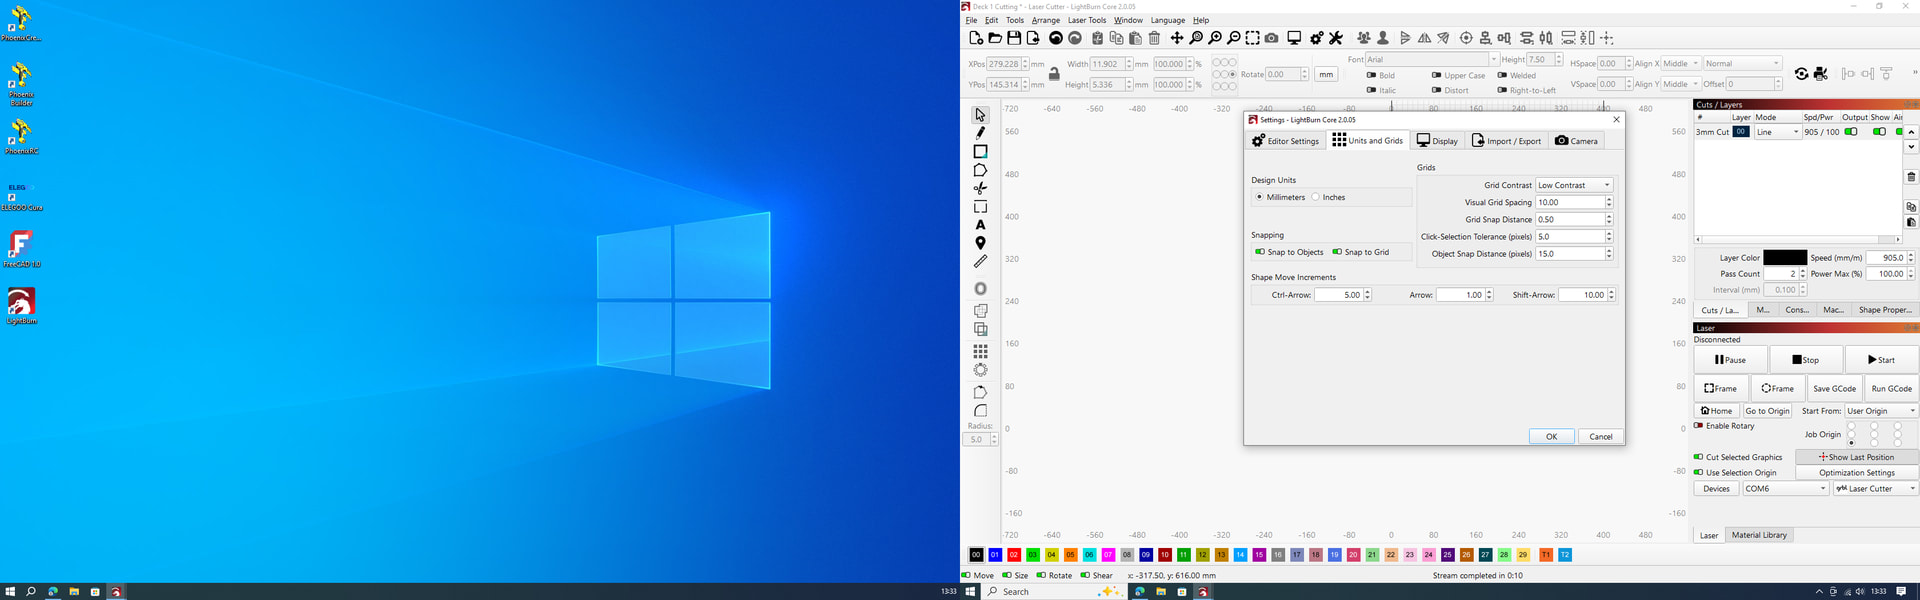Click the Save GCode button

tap(1834, 388)
